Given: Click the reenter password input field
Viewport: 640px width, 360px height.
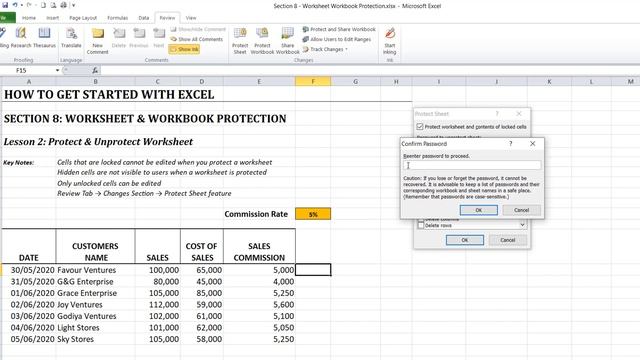Looking at the screenshot, I should 472,165.
